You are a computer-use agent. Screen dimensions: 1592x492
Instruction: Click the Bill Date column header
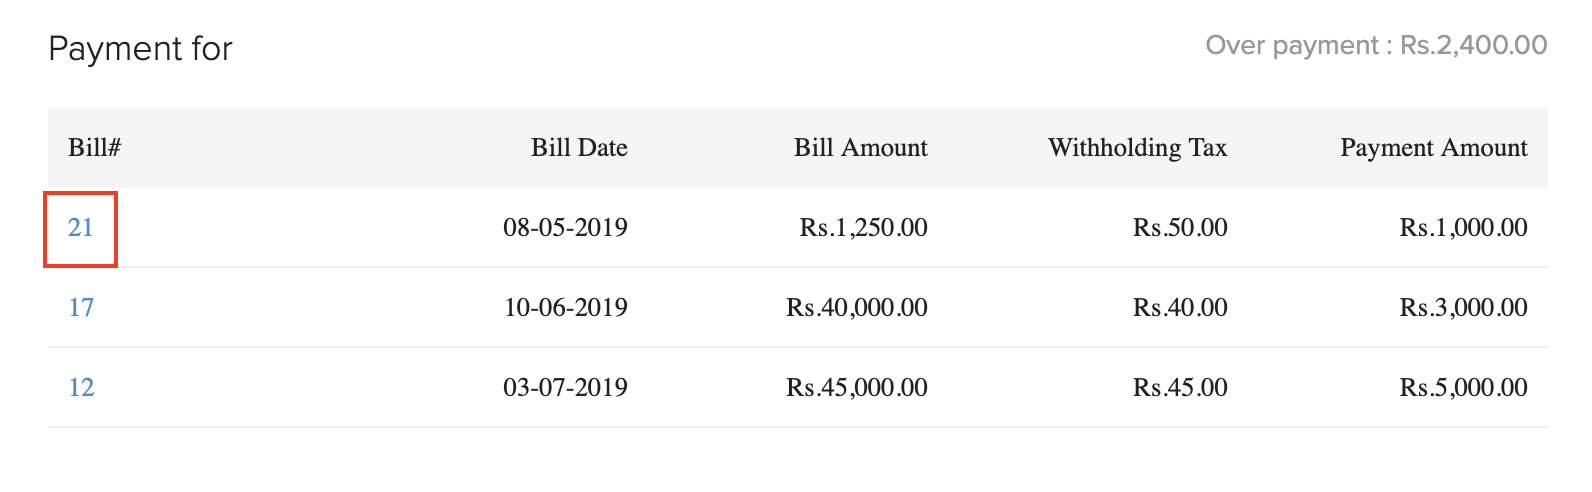579,148
